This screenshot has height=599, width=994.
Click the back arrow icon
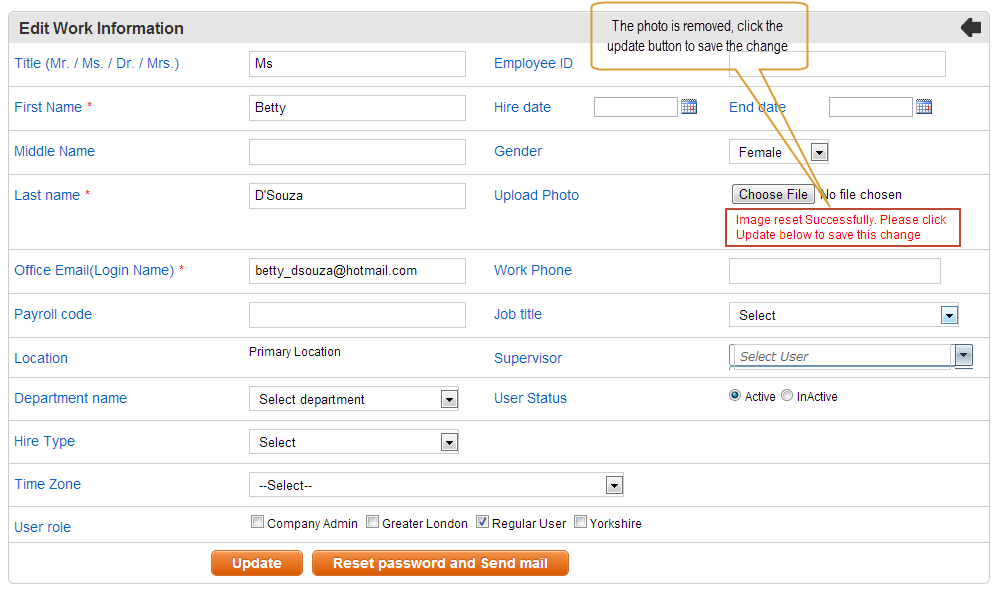click(971, 27)
